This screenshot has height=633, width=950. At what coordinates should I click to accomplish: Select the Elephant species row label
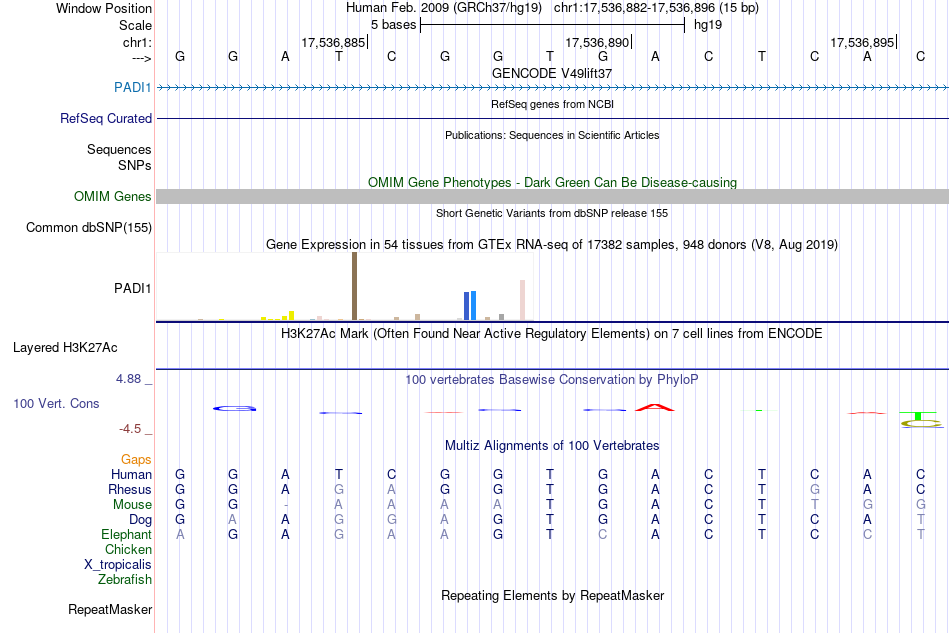tap(126, 534)
